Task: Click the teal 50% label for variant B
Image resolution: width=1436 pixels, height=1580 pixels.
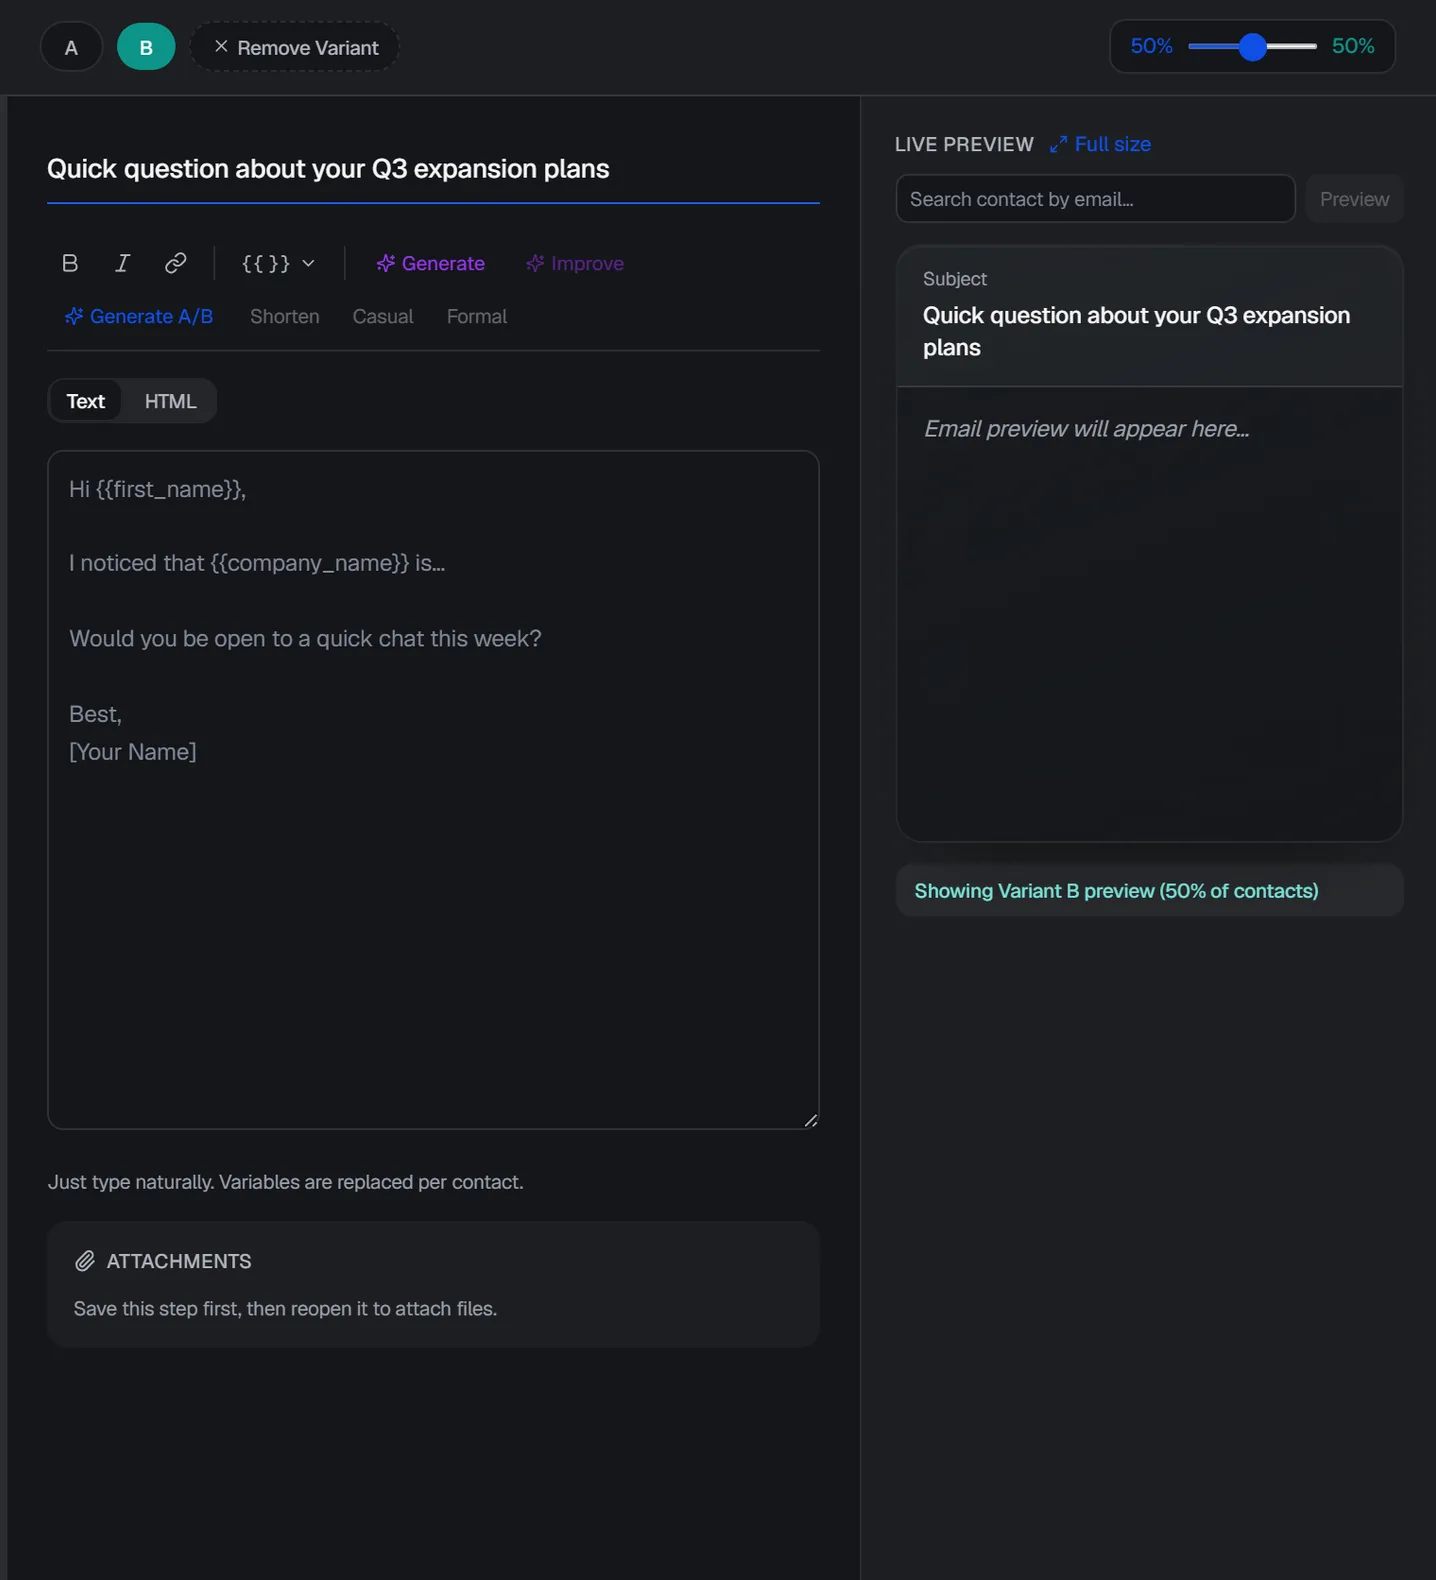Action: [1353, 46]
